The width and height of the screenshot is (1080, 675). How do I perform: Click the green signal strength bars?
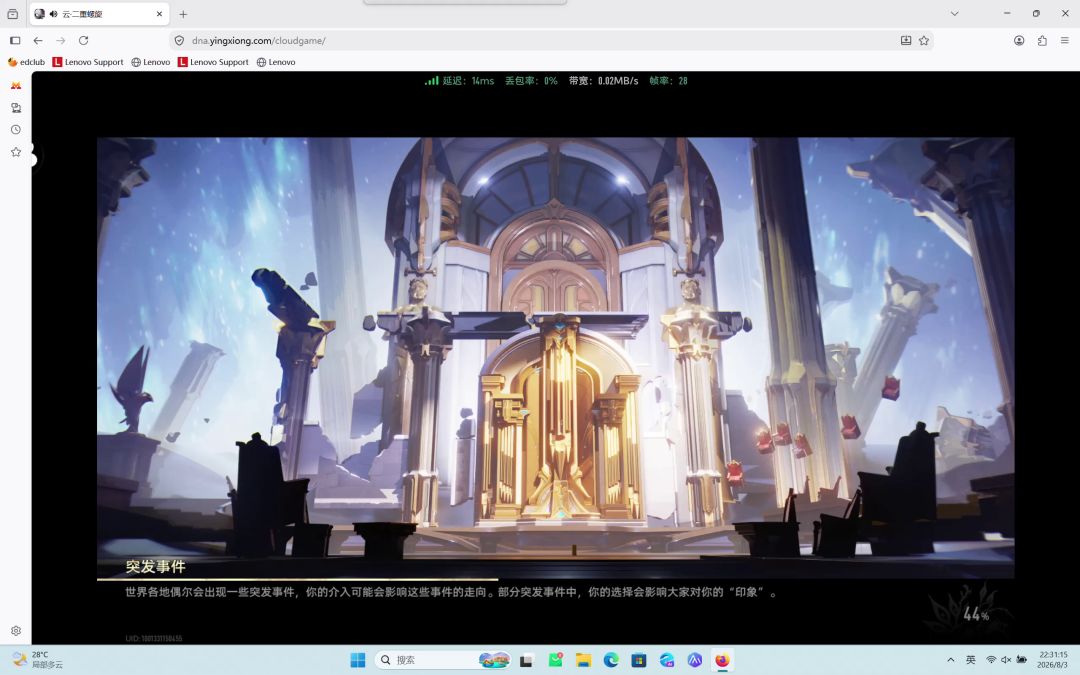point(431,81)
